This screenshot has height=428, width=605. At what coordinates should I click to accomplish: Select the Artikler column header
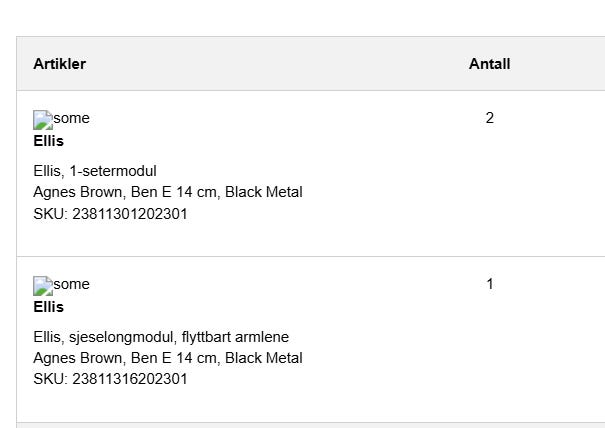59,64
